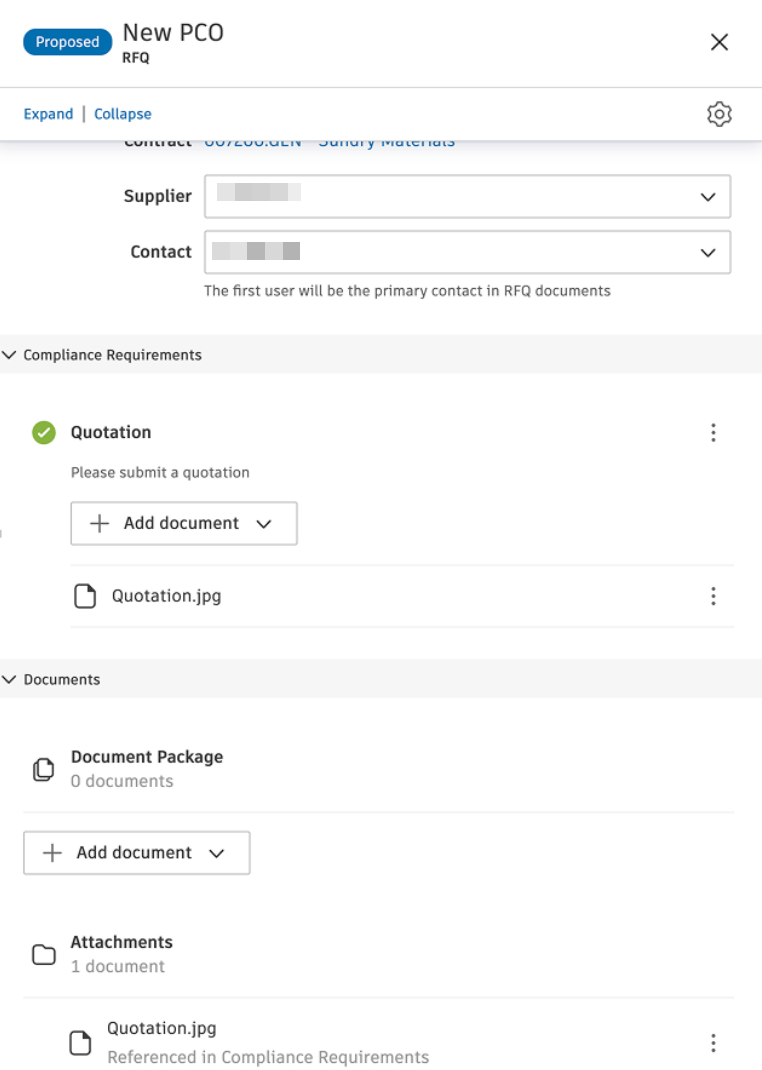This screenshot has height=1070, width=762.
Task: Open the settings gear icon
Action: coord(719,114)
